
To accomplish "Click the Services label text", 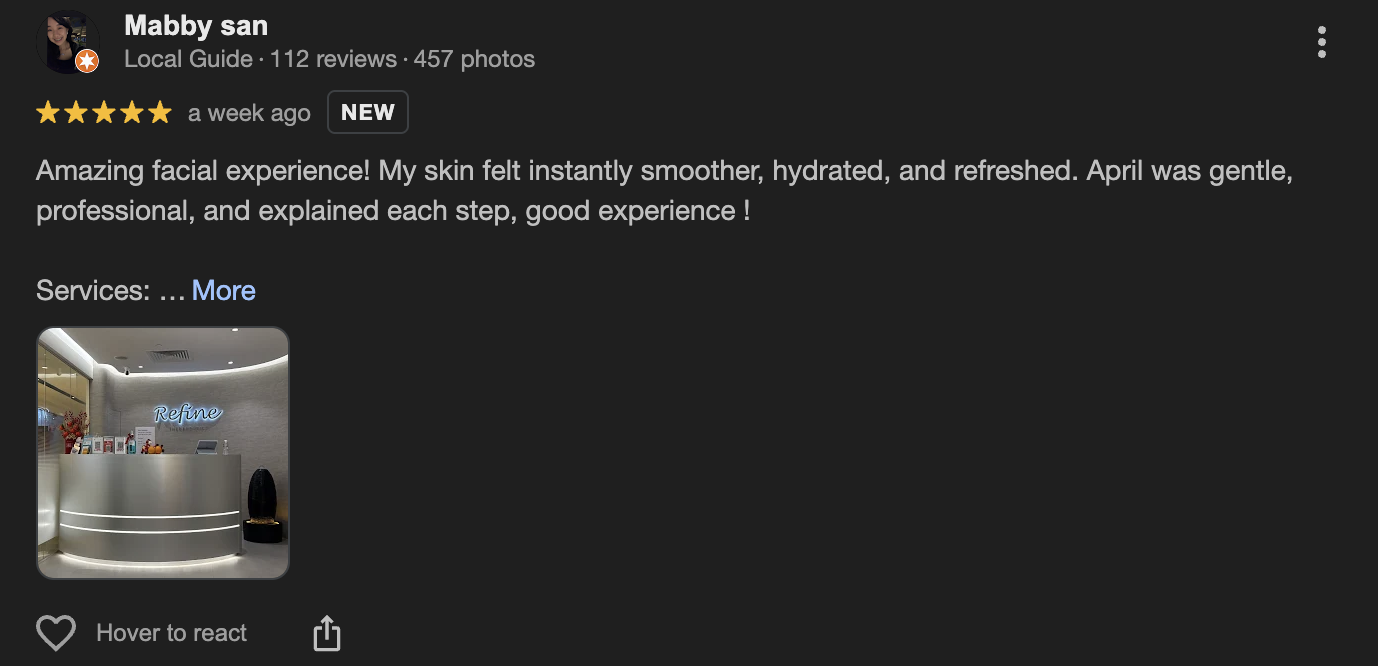I will (93, 291).
